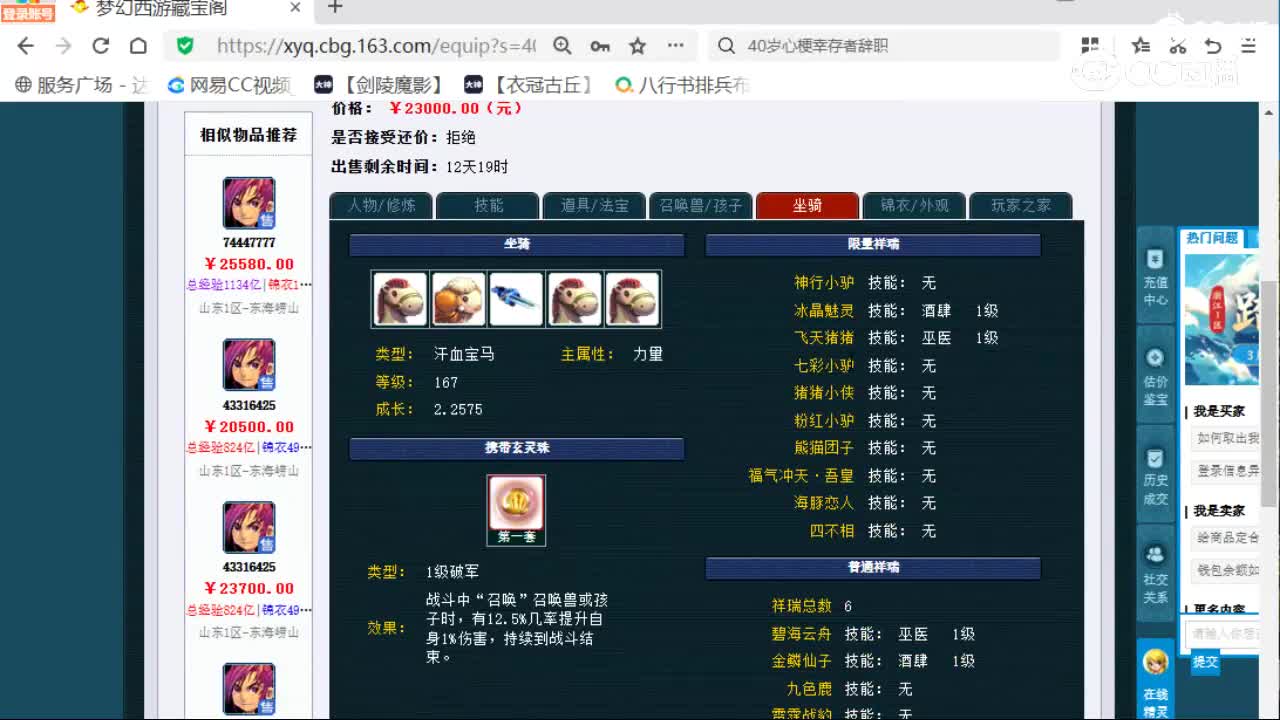
Task: Open the 充值中心 sidebar icon
Action: click(x=1155, y=277)
